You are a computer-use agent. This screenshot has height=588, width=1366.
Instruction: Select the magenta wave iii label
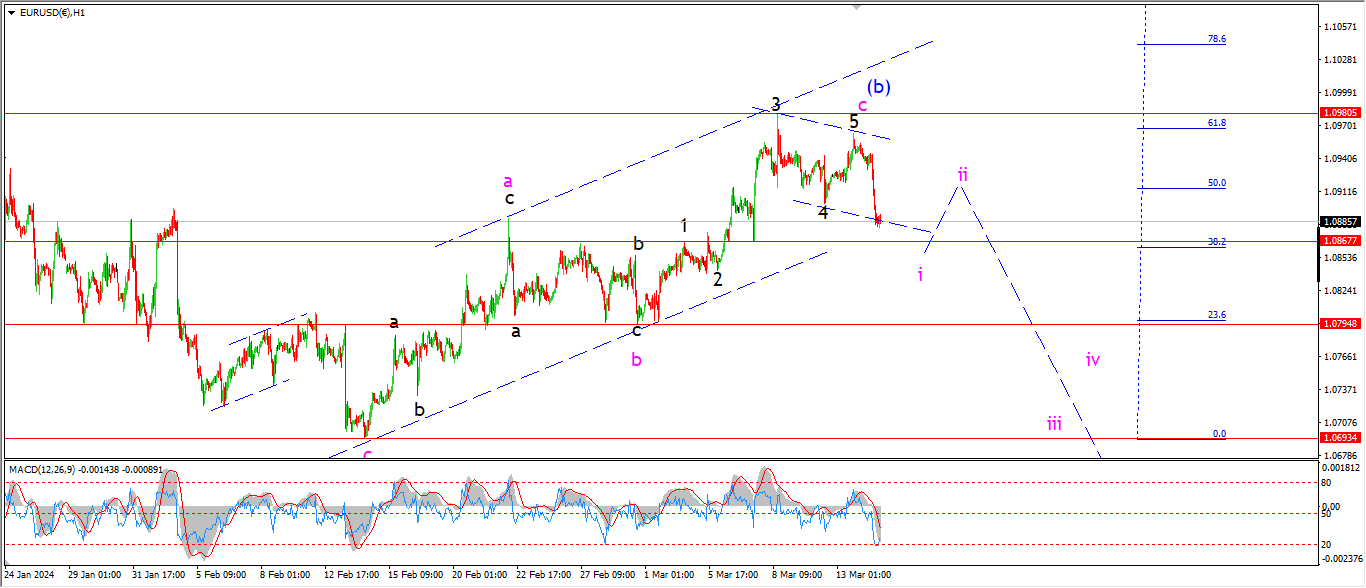tap(1054, 424)
